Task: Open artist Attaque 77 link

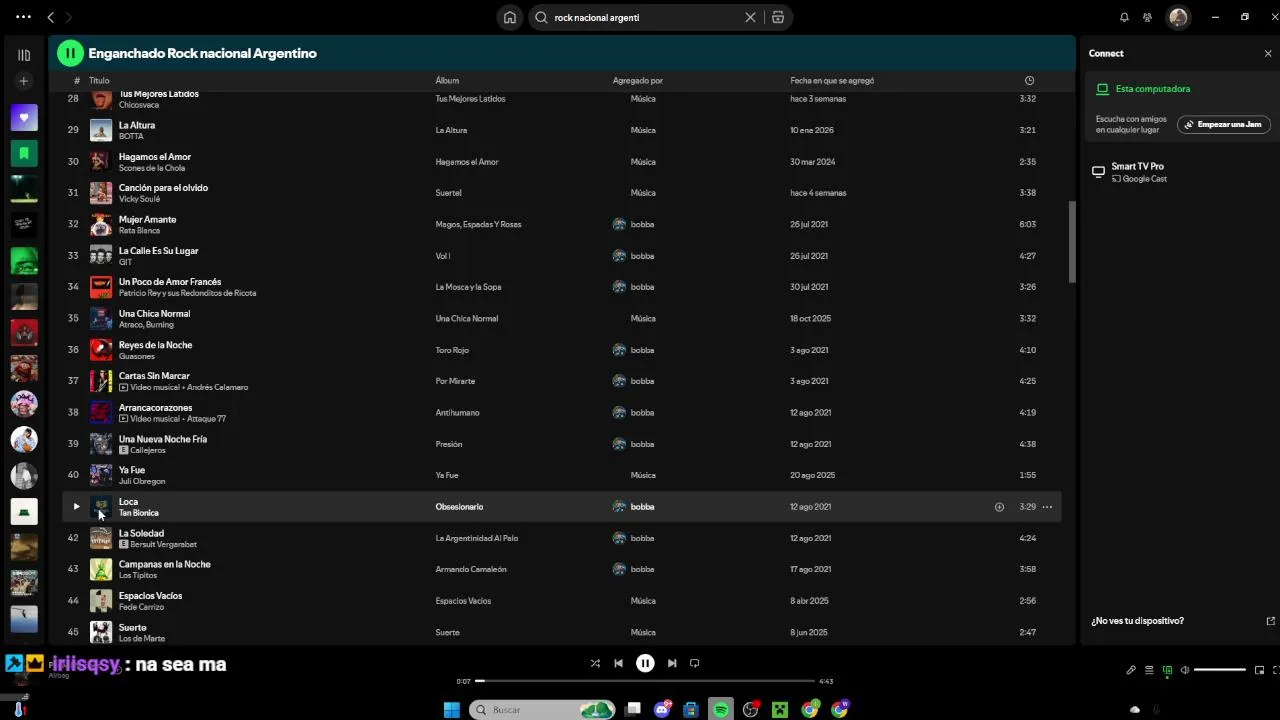Action: (x=207, y=419)
